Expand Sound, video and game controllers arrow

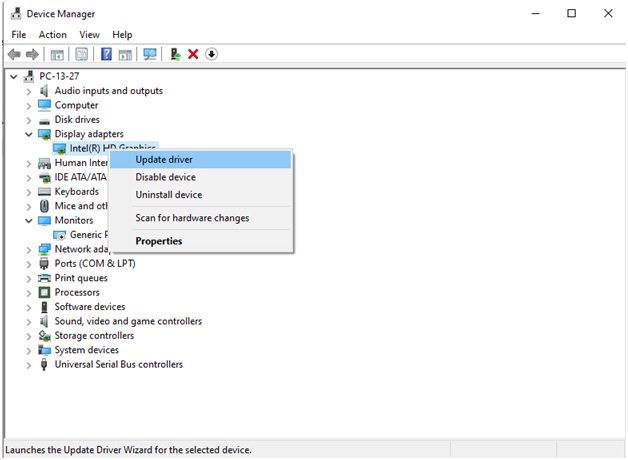(x=28, y=322)
